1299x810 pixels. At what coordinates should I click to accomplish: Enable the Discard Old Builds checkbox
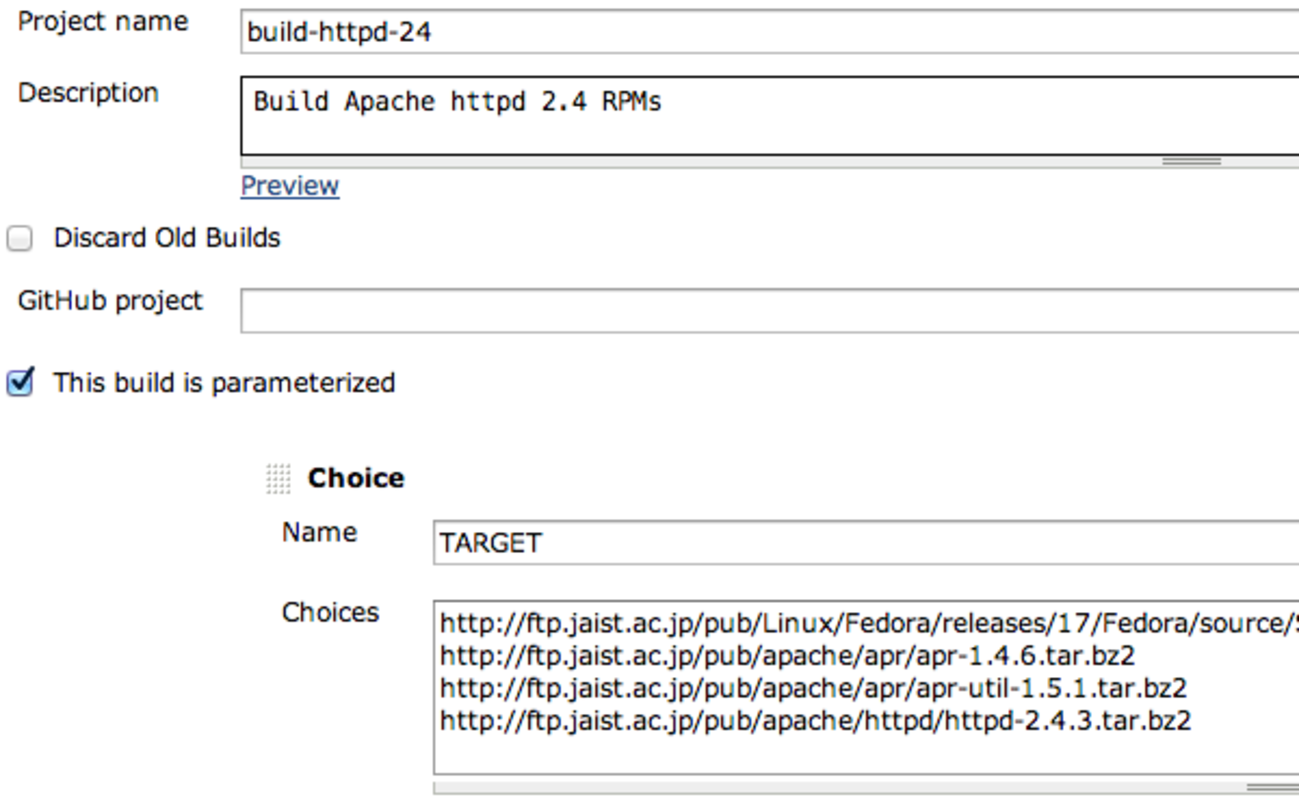[20, 239]
